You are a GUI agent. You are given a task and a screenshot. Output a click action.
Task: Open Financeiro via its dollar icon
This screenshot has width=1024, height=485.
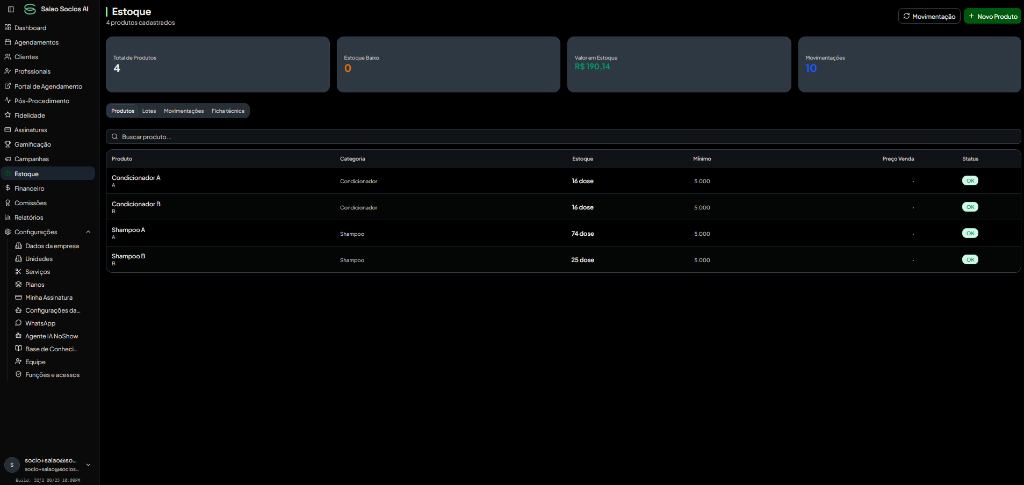click(7, 188)
